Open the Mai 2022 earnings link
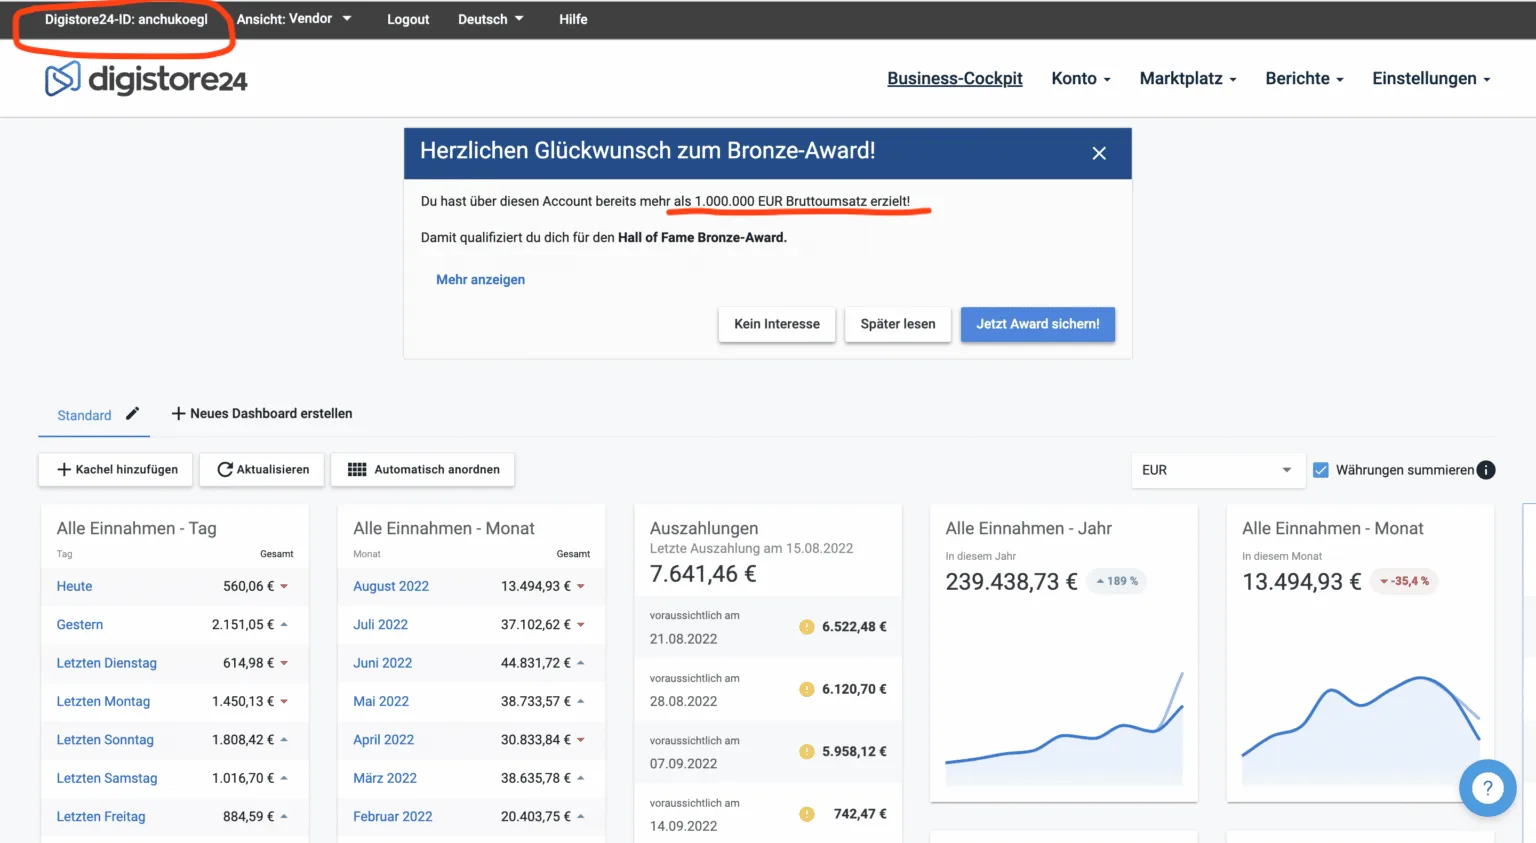The height and width of the screenshot is (843, 1536). 381,701
